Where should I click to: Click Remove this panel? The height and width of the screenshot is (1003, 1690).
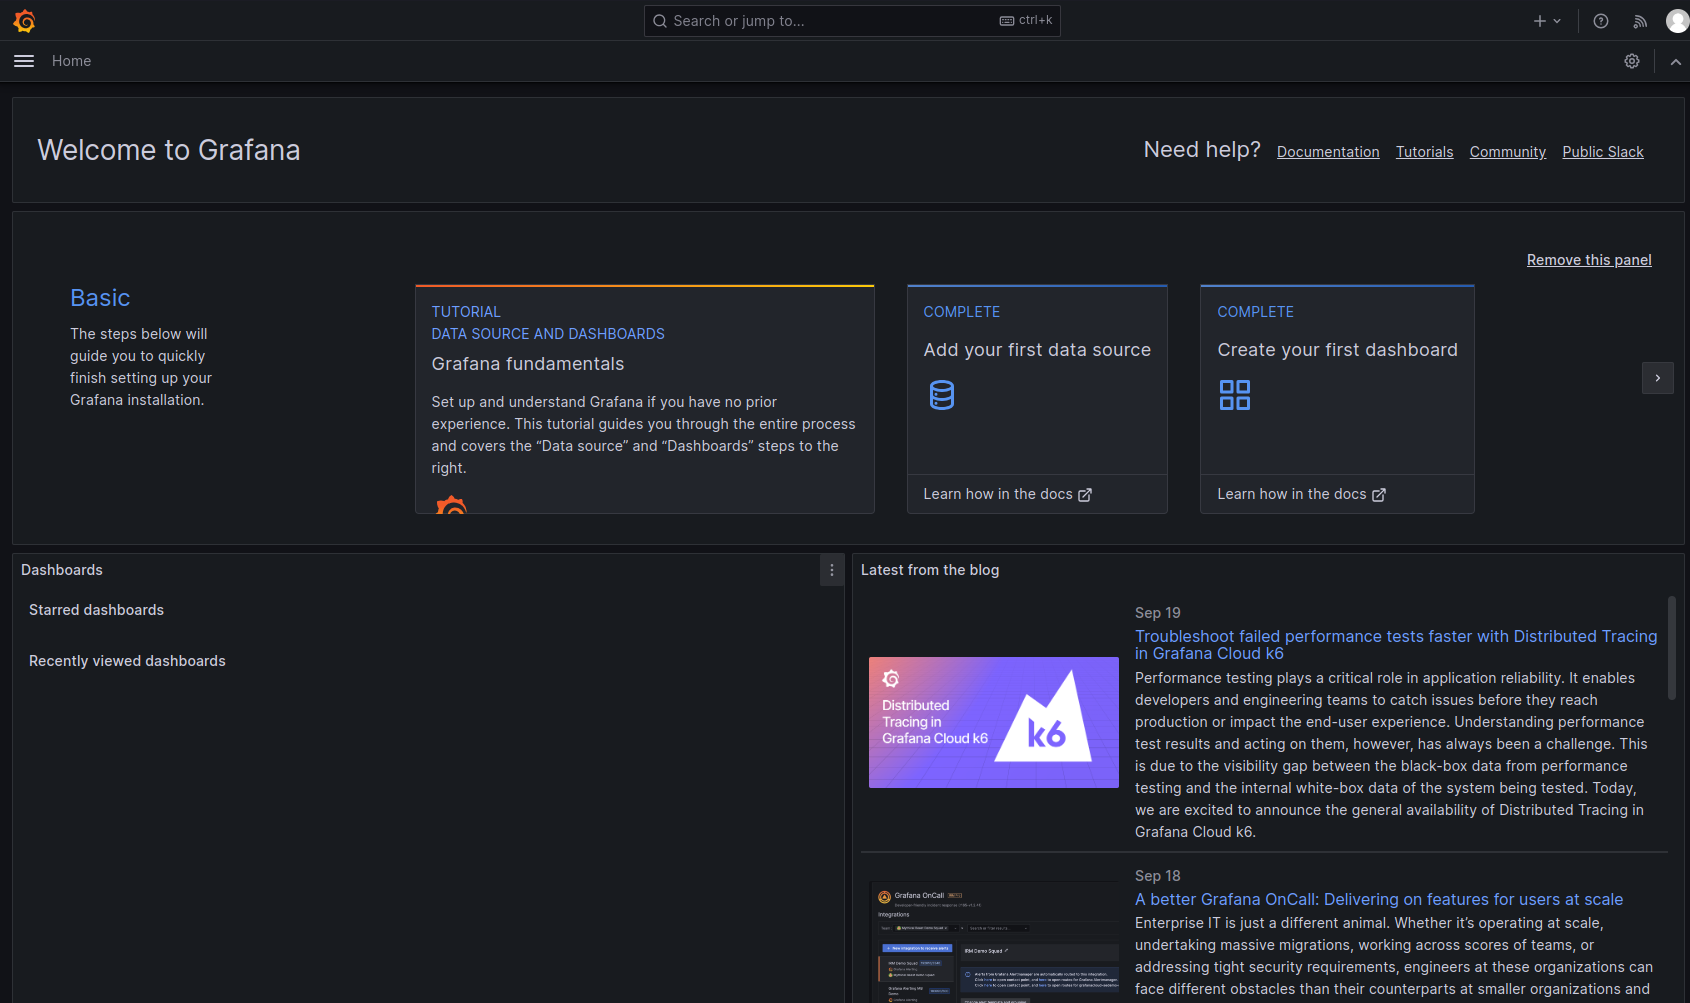click(x=1589, y=260)
